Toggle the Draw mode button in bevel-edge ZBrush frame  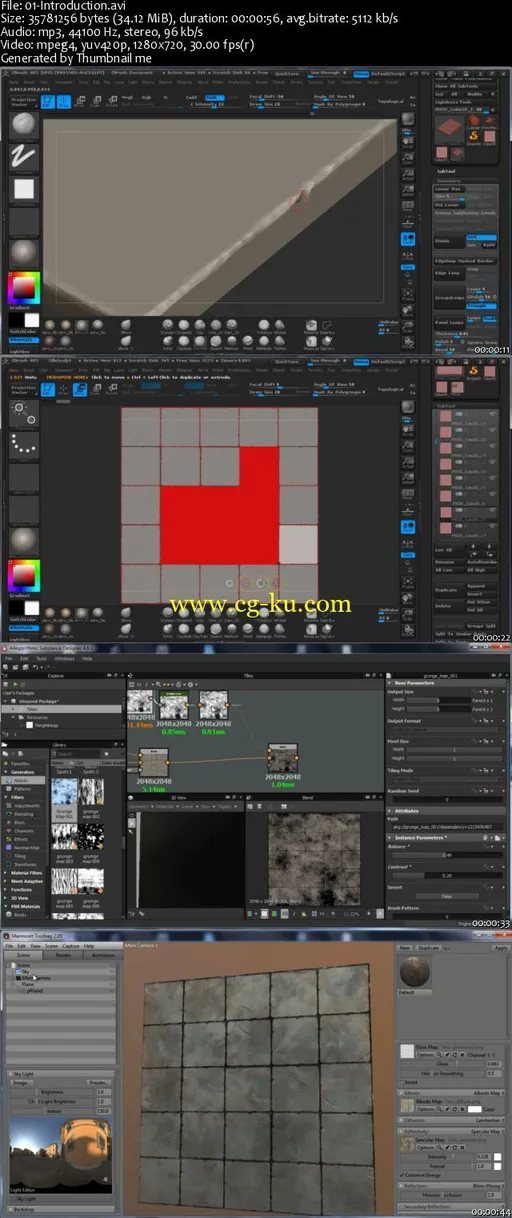pyautogui.click(x=64, y=102)
